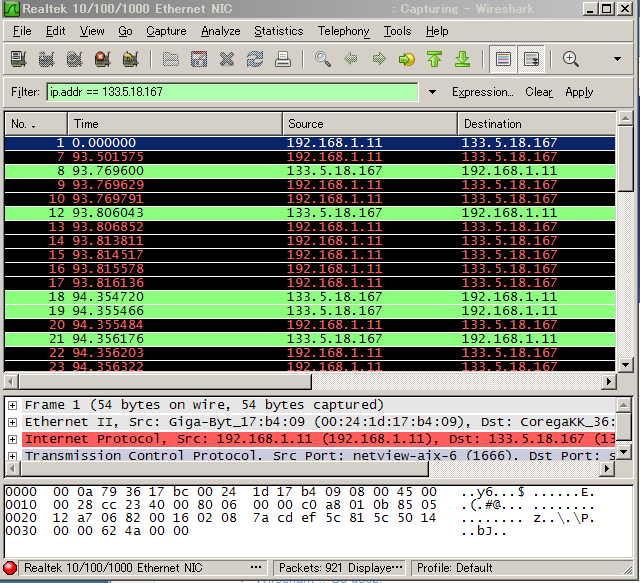Close this capture file X icon
This screenshot has width=640, height=583.
(227, 59)
